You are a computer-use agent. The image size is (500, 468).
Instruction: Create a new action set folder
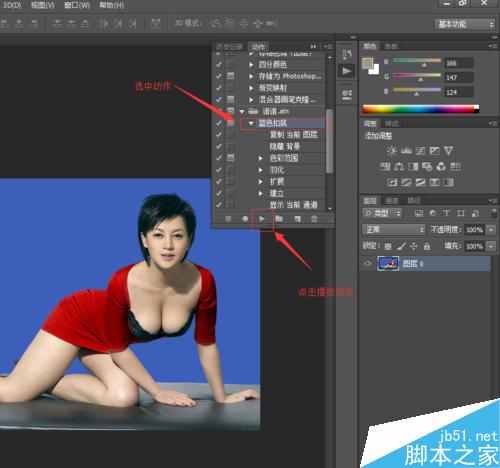pyautogui.click(x=279, y=219)
